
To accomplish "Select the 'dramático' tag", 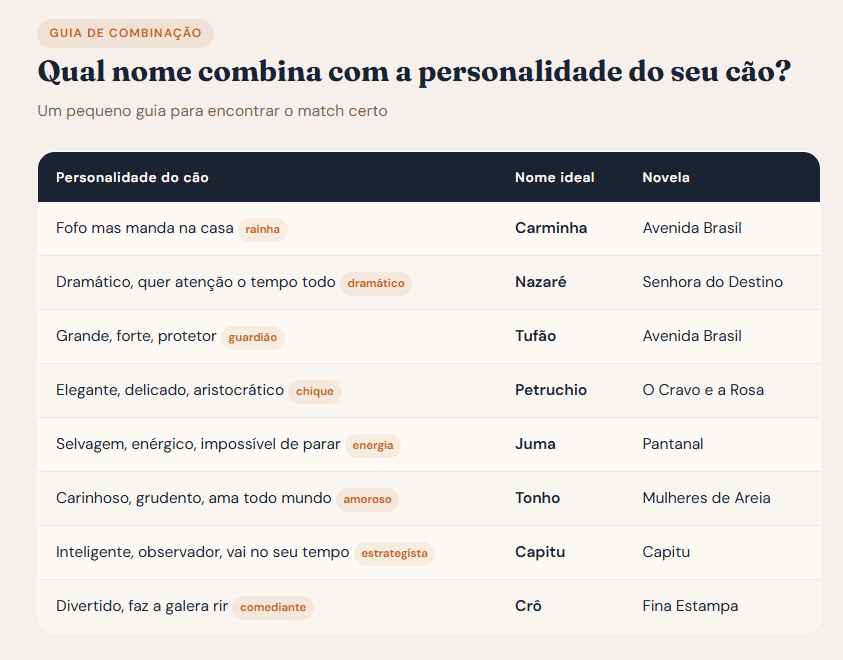I will (376, 283).
